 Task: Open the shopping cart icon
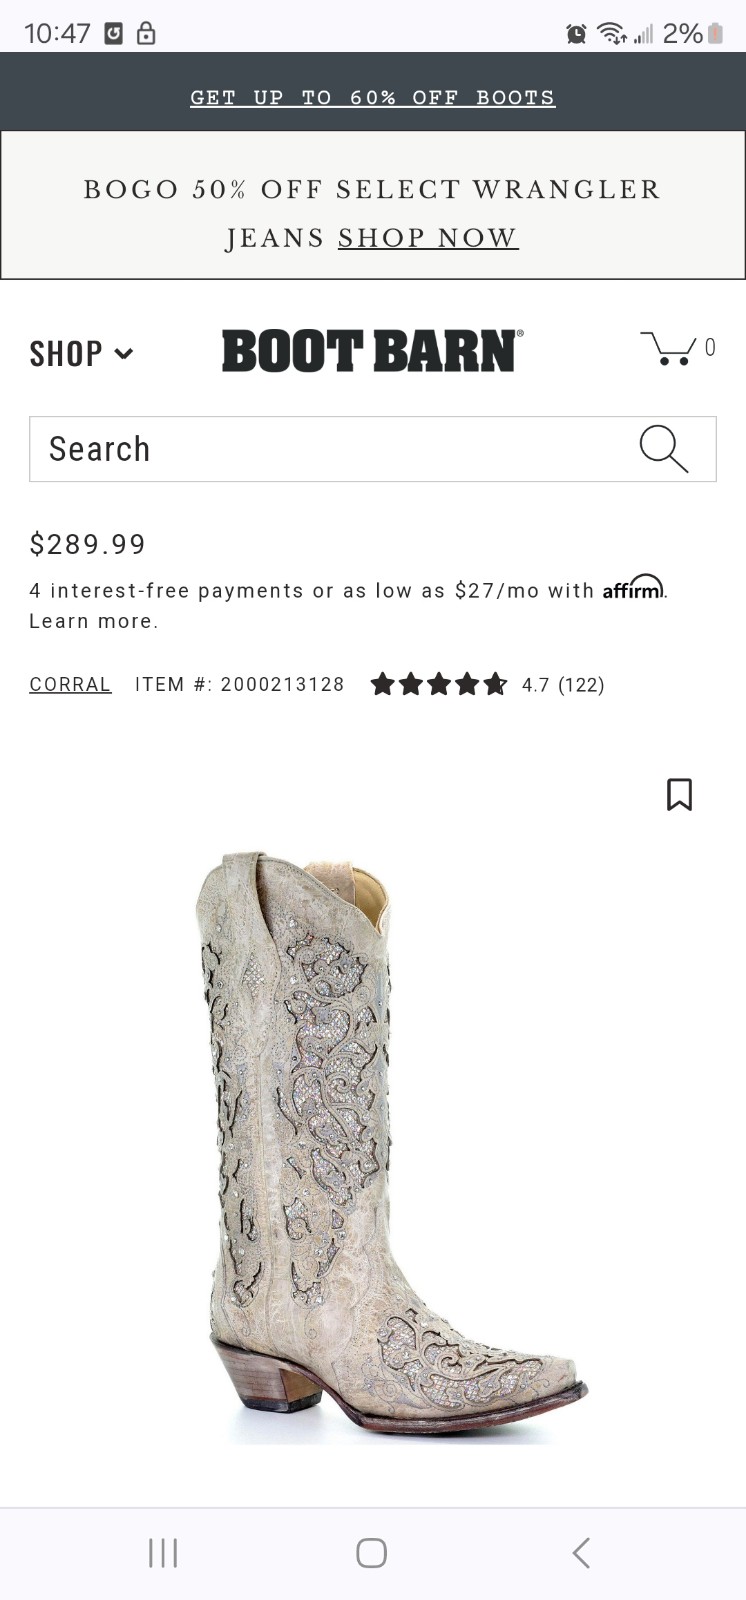point(668,348)
